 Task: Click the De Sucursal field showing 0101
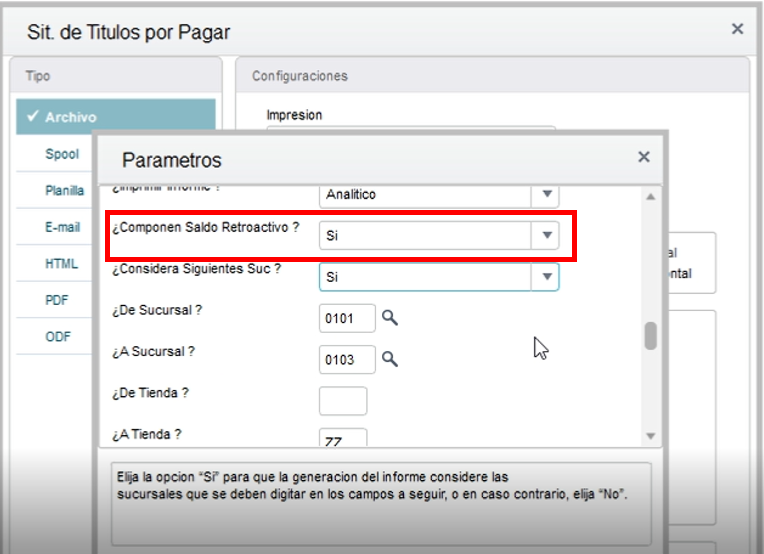point(347,318)
